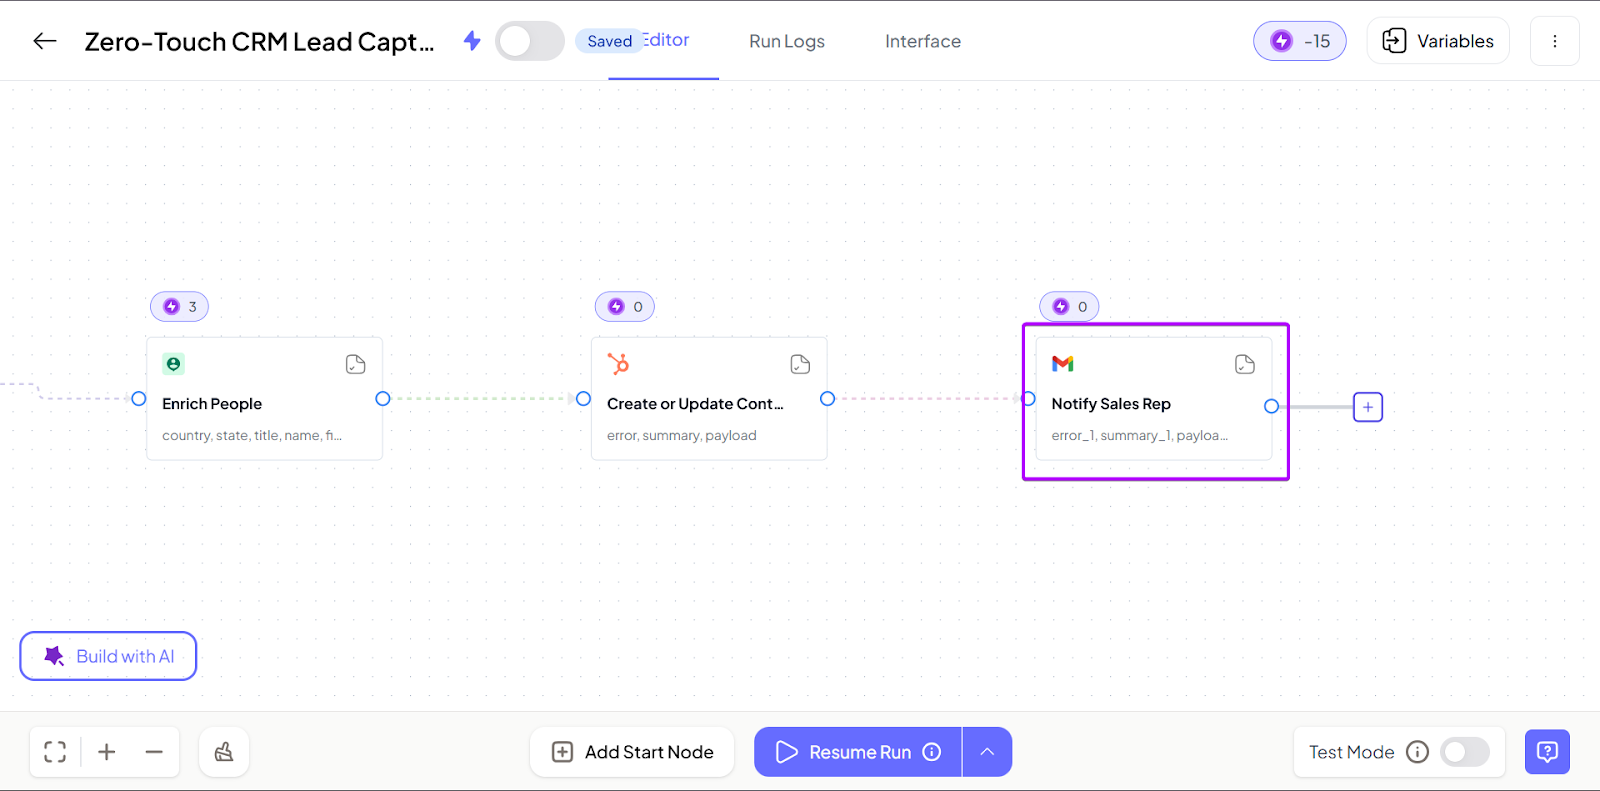Open the help chat button

(x=1547, y=752)
